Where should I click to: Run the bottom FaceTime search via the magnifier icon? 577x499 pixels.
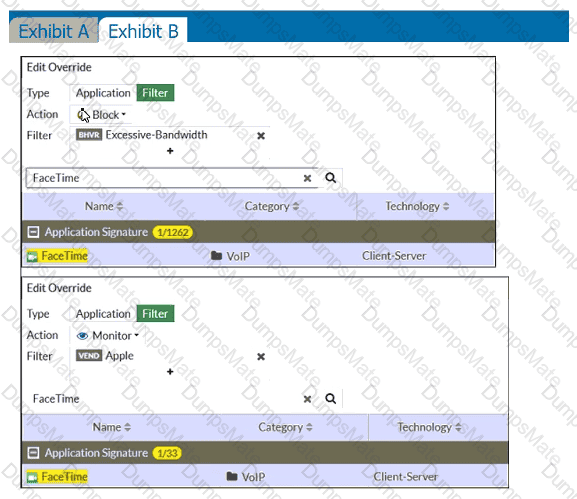[x=330, y=399]
